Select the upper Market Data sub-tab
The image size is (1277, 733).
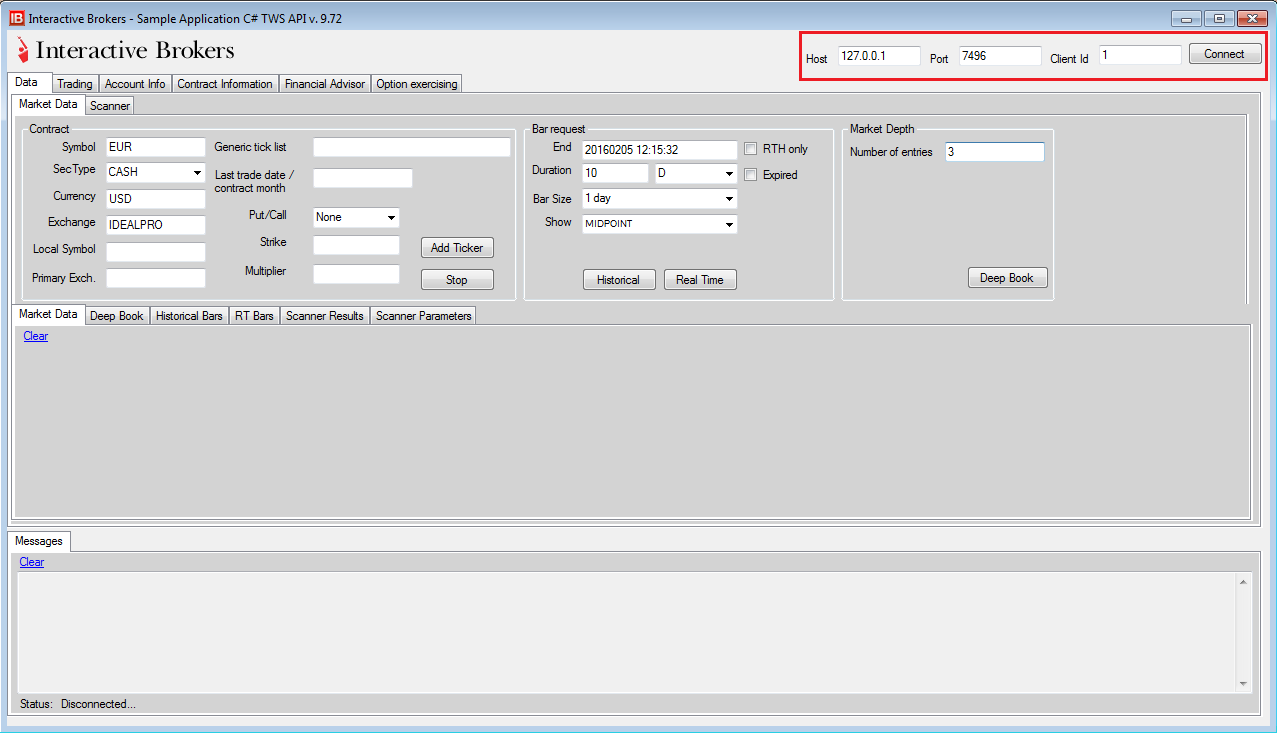tap(48, 104)
